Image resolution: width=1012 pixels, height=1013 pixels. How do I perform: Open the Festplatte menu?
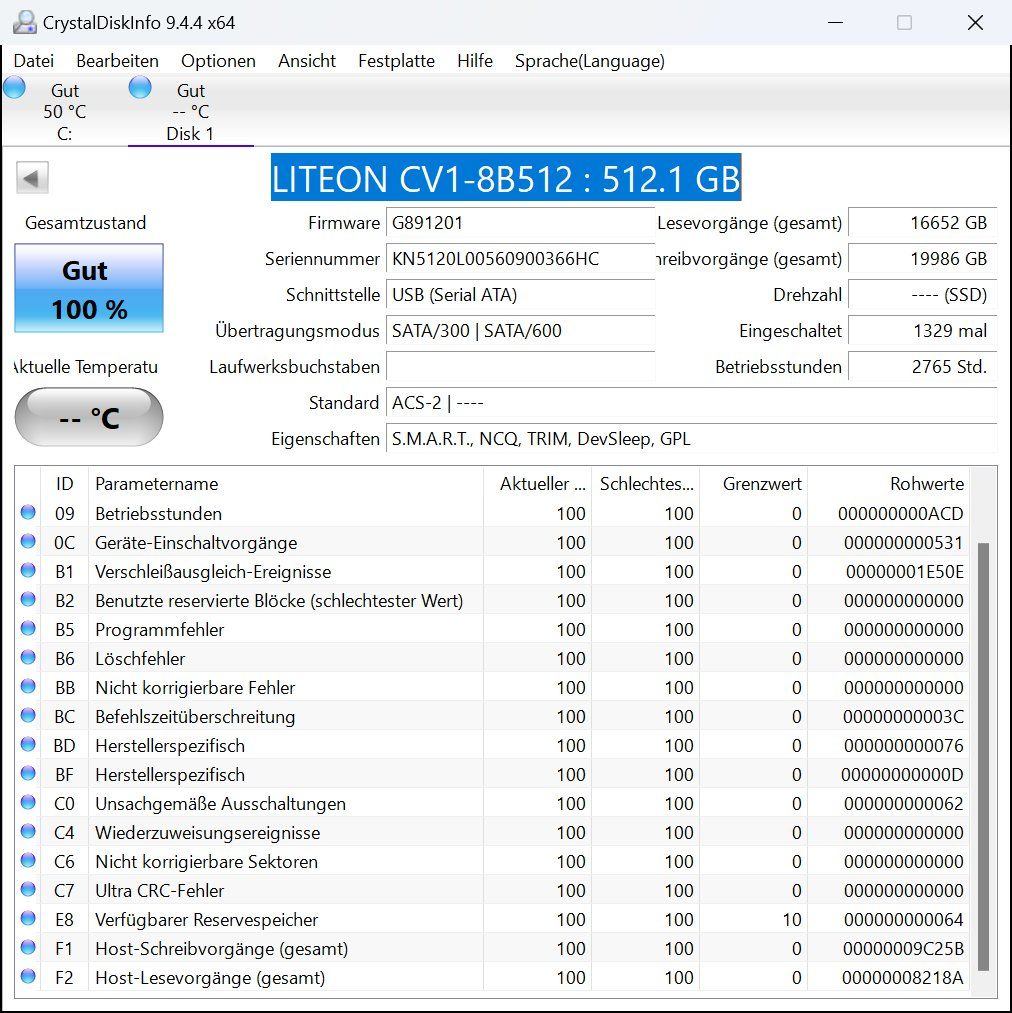(396, 61)
